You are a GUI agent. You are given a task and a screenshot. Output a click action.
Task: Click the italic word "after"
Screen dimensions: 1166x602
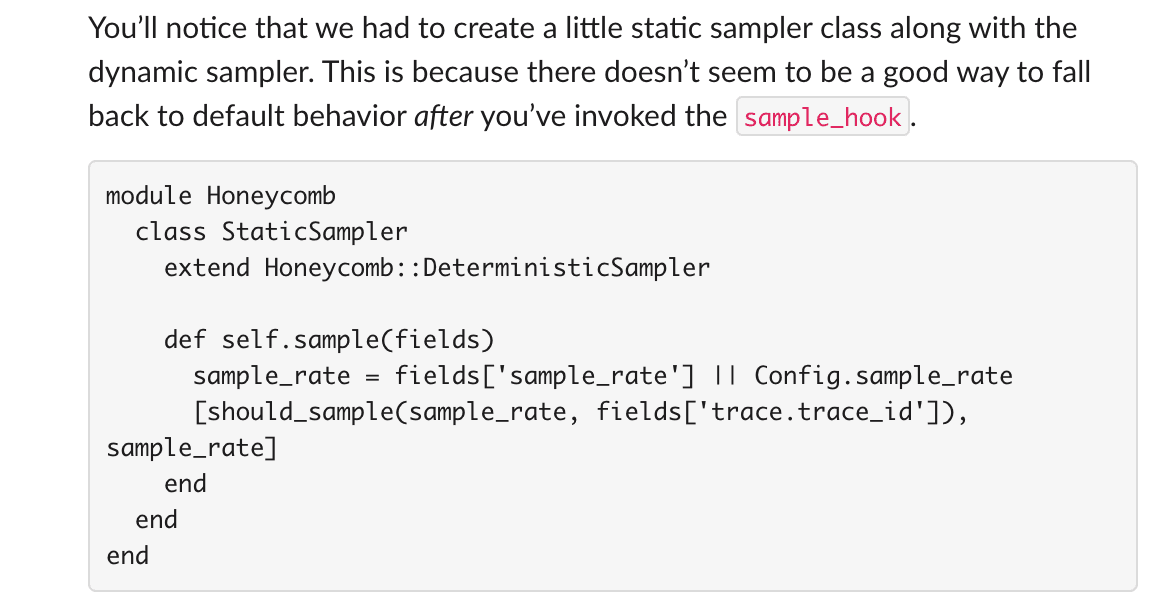tap(443, 117)
